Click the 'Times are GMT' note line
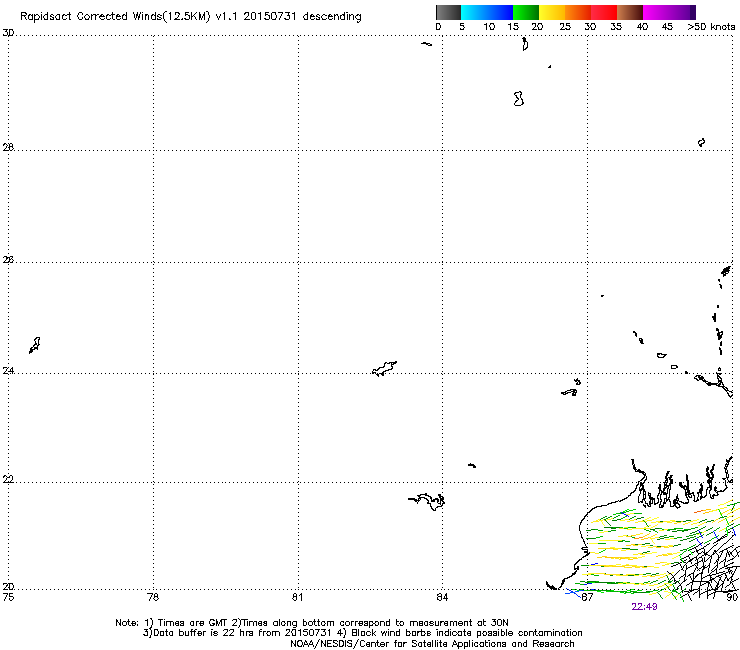This screenshot has width=740, height=650. (x=312, y=623)
